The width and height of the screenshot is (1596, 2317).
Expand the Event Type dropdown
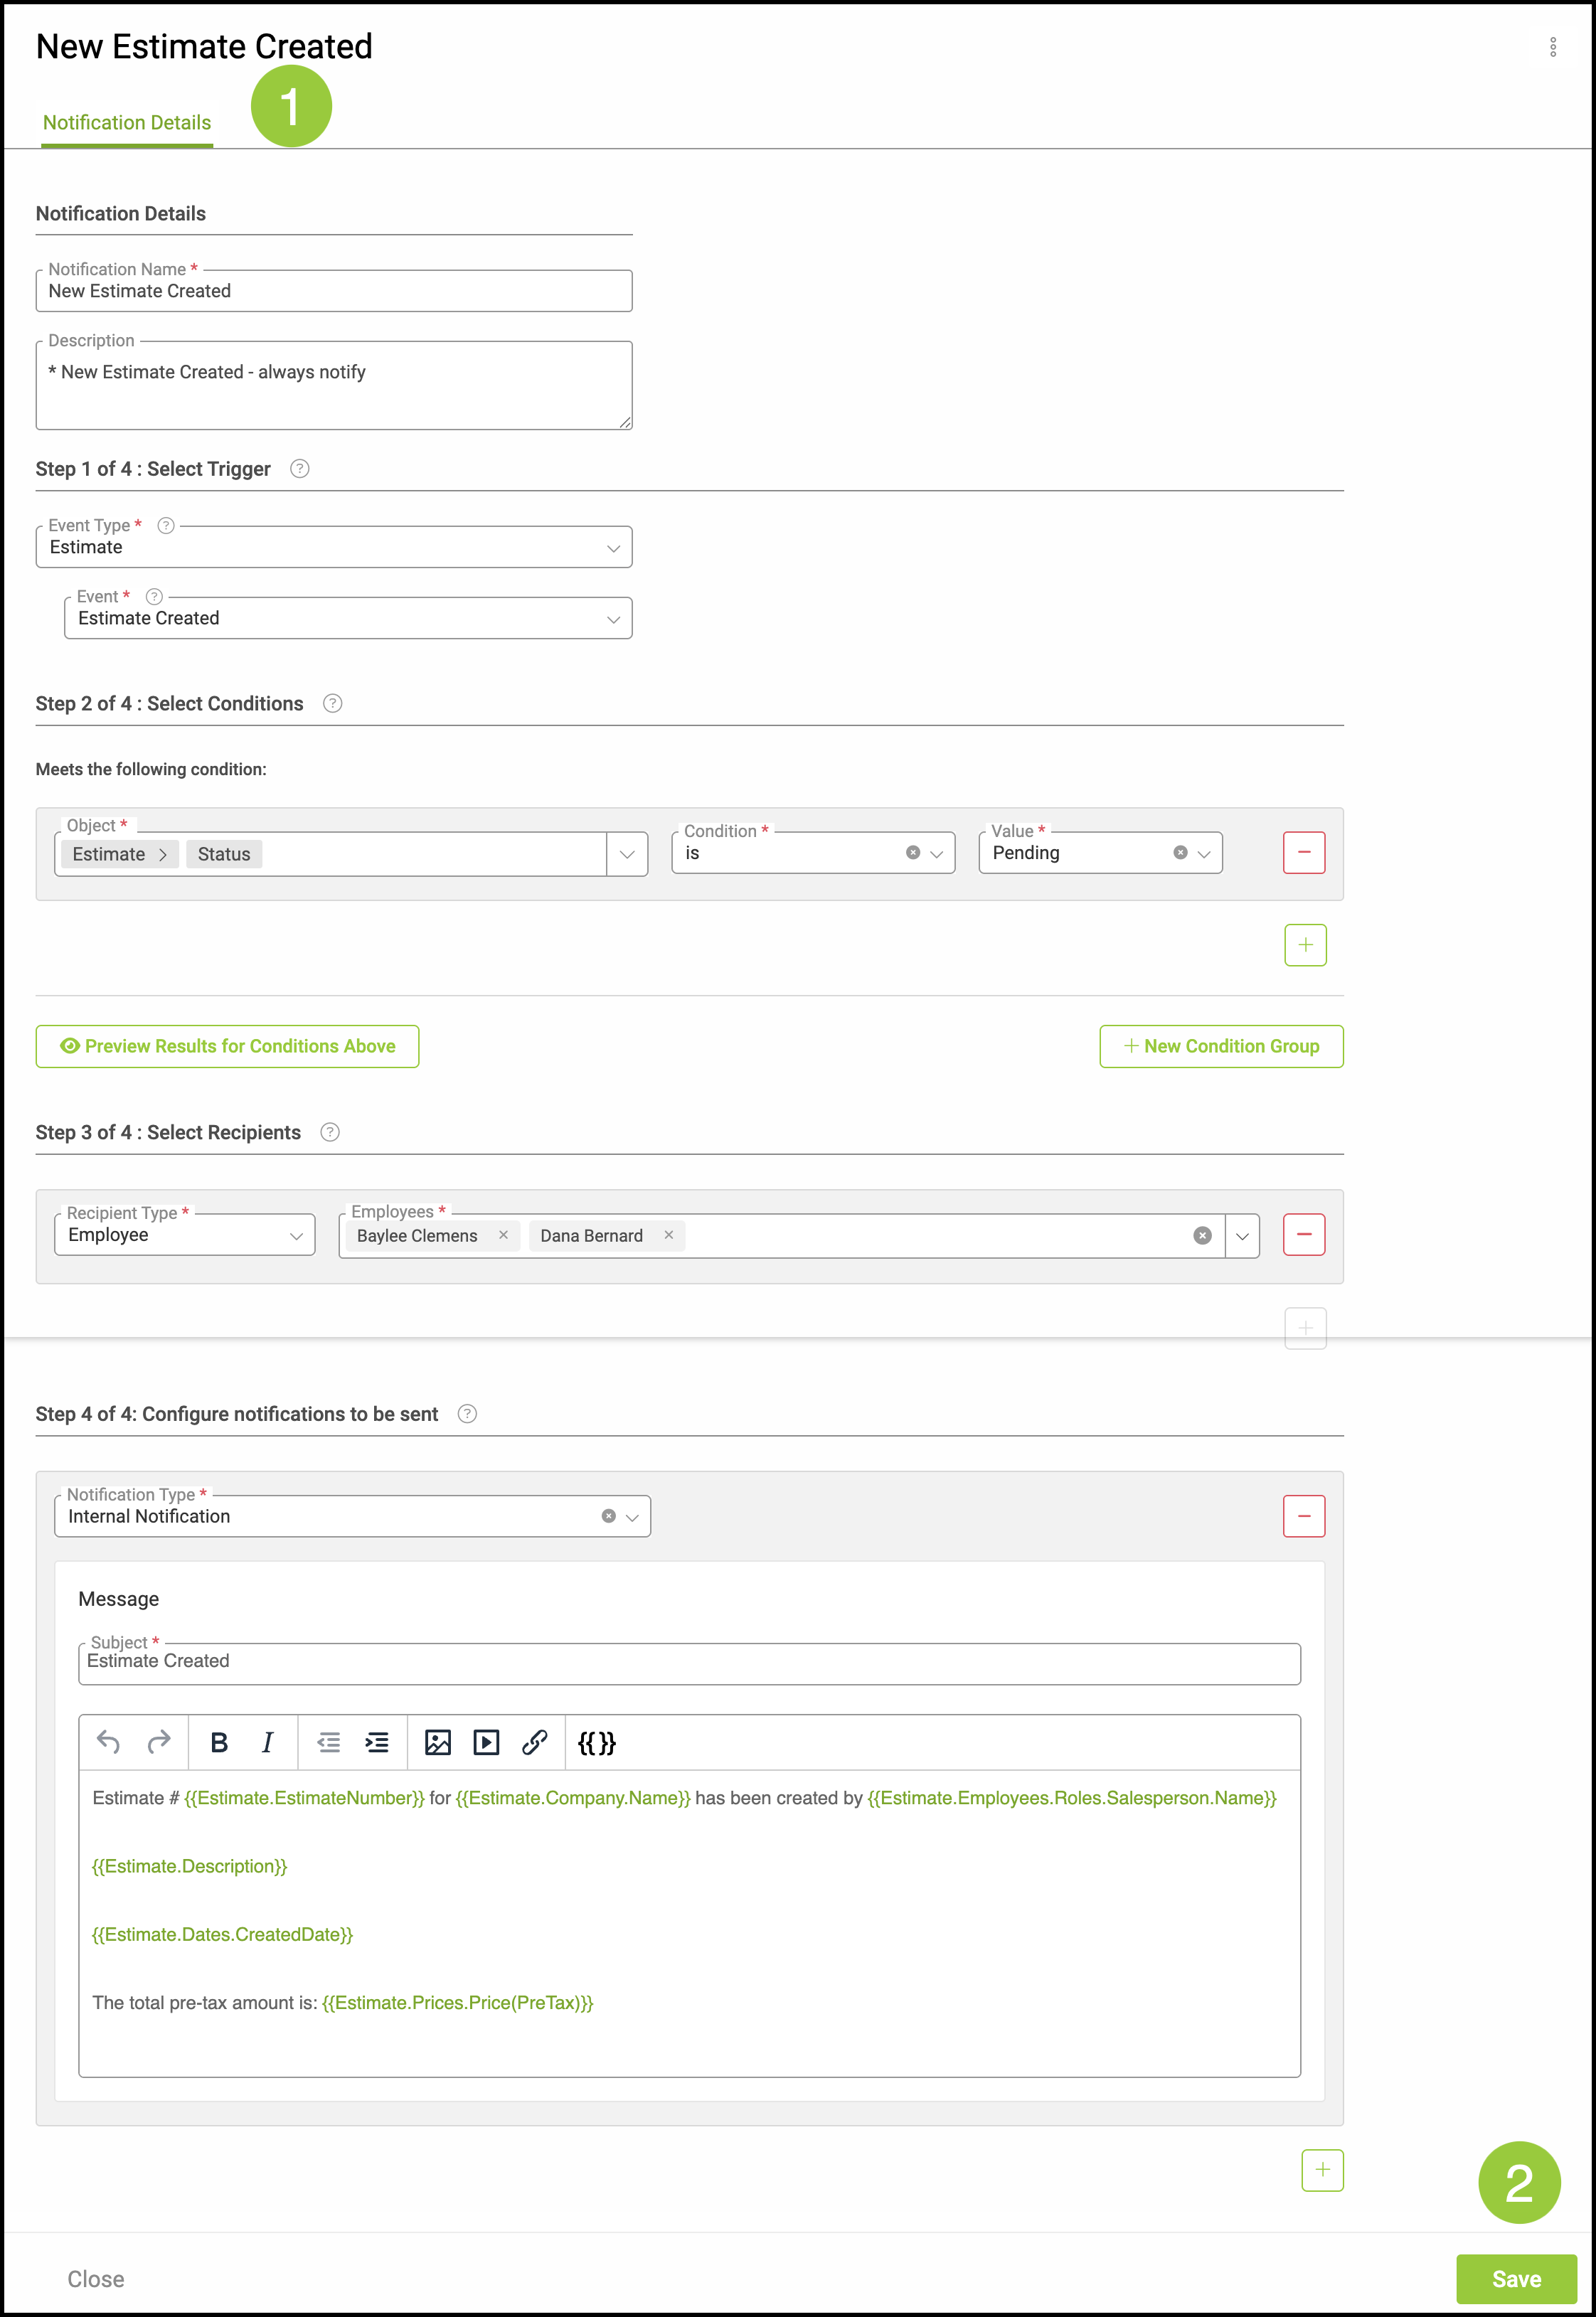tap(613, 548)
